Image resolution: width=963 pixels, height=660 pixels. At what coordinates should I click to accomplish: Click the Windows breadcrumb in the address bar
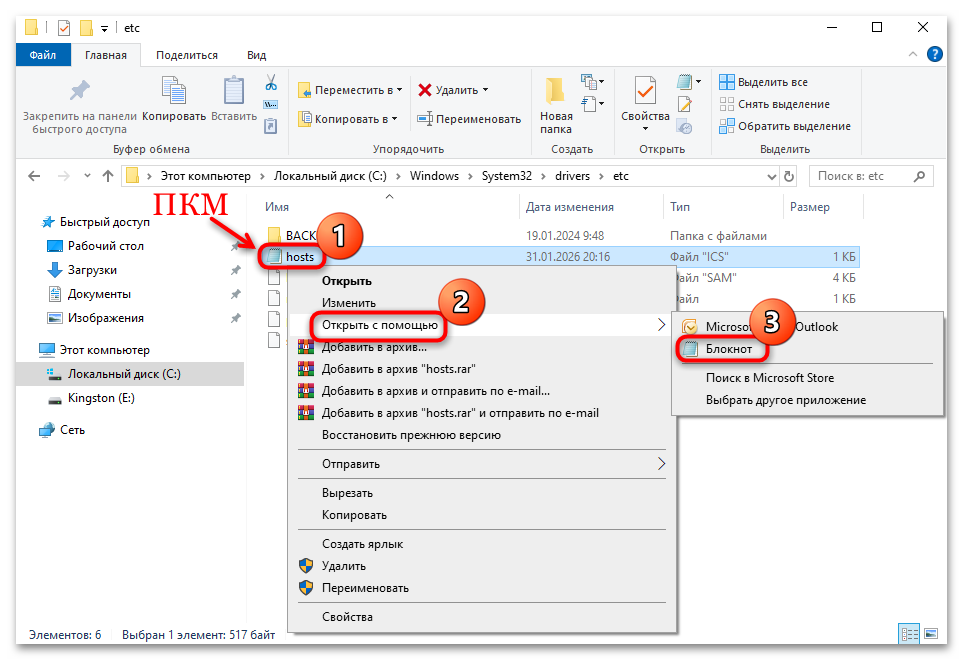434,176
